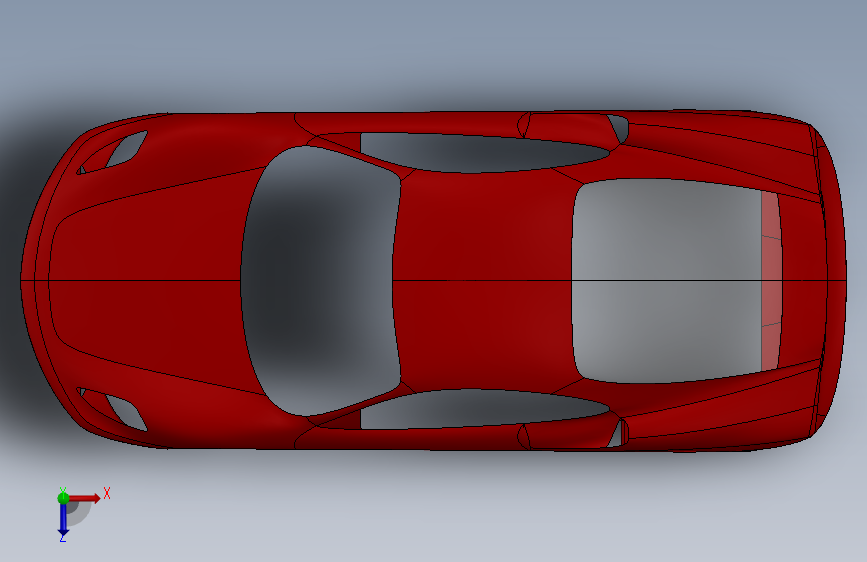Pick the upper rear quarter vent opening

619,127
